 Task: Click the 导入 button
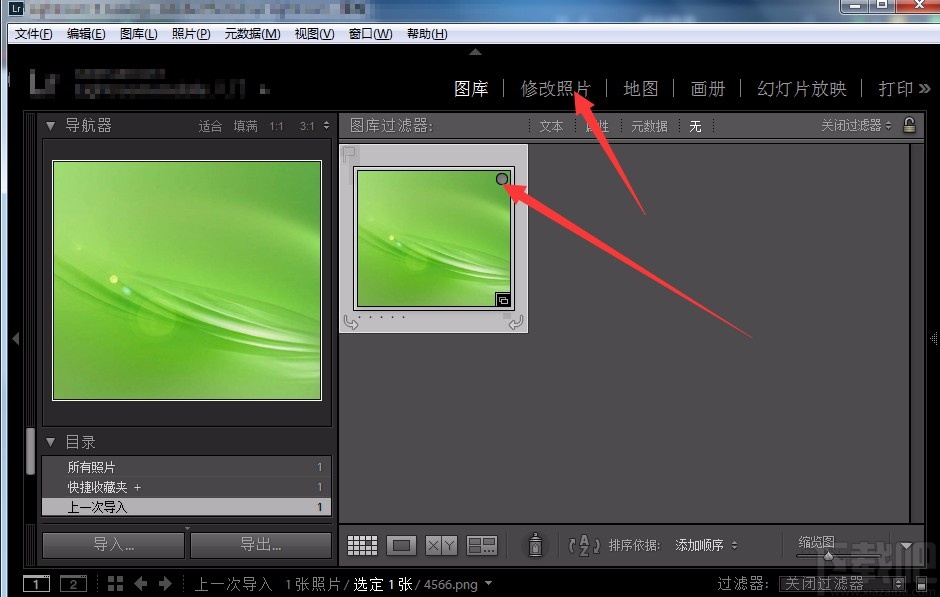[x=113, y=545]
